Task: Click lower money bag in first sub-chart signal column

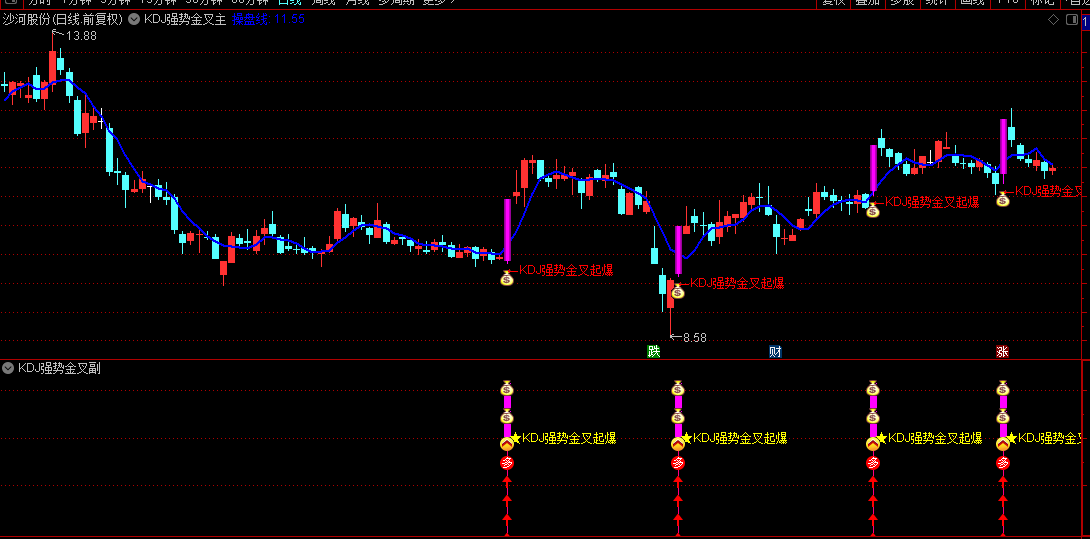Action: (x=507, y=417)
